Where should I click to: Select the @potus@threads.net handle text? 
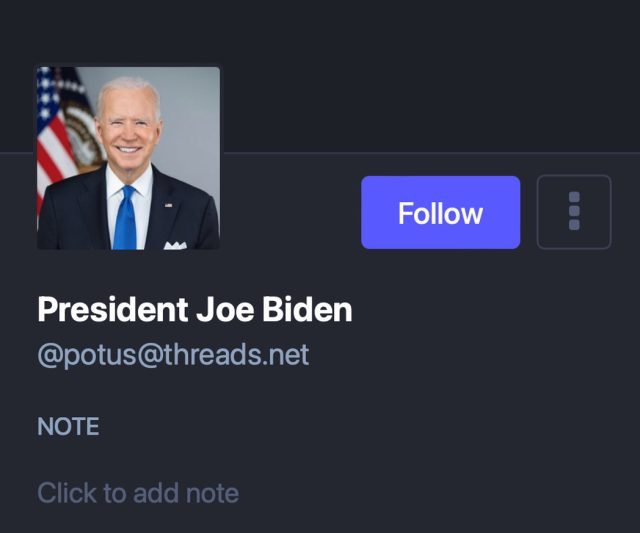click(x=173, y=355)
